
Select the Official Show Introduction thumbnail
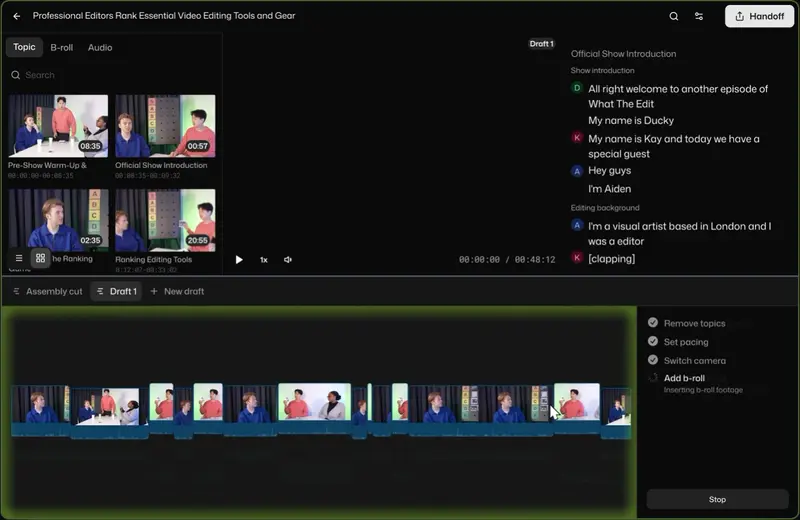(165, 126)
